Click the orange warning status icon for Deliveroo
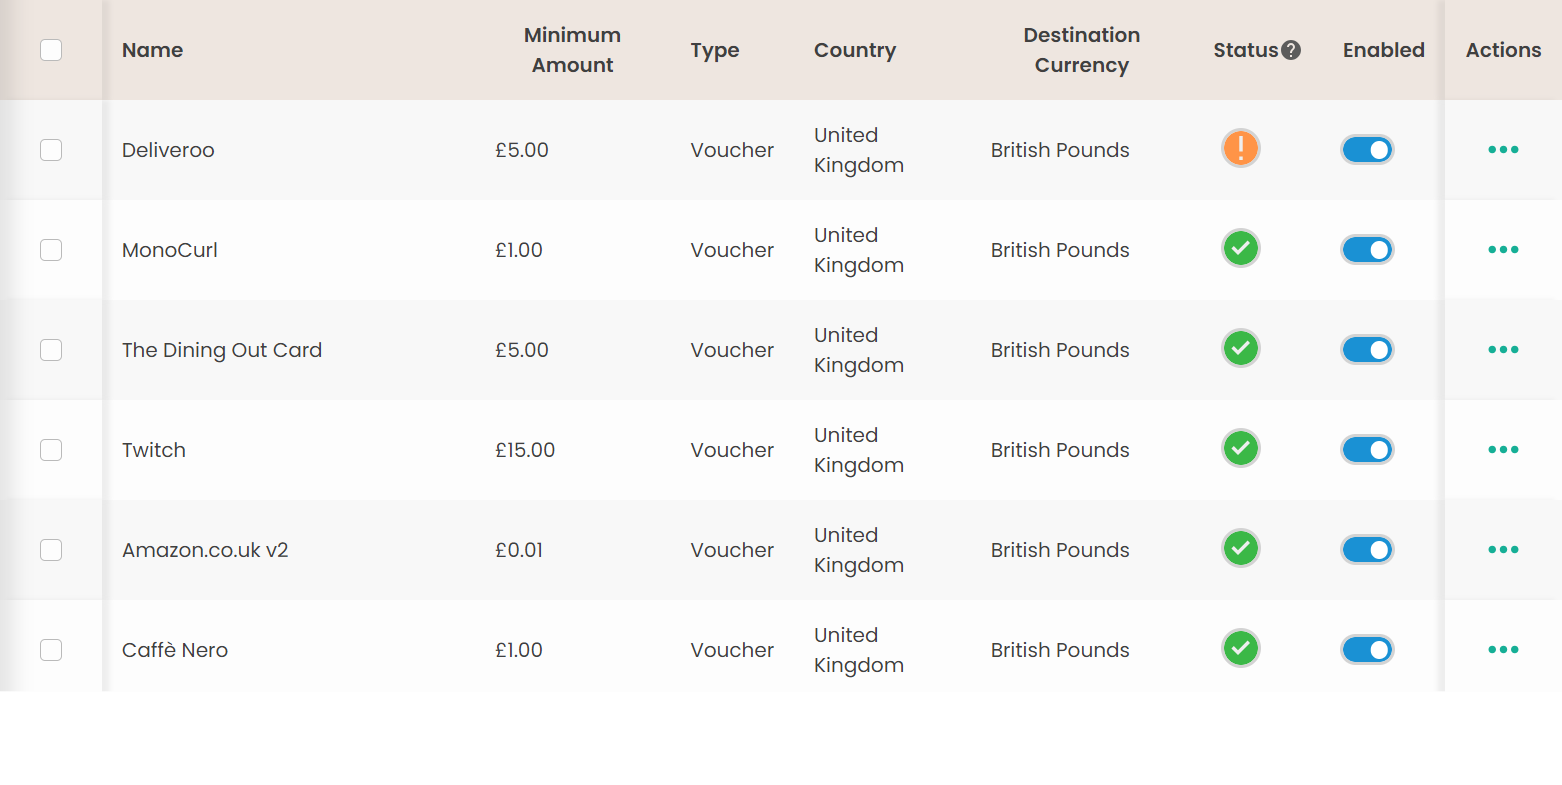Image resolution: width=1562 pixels, height=785 pixels. [1240, 149]
